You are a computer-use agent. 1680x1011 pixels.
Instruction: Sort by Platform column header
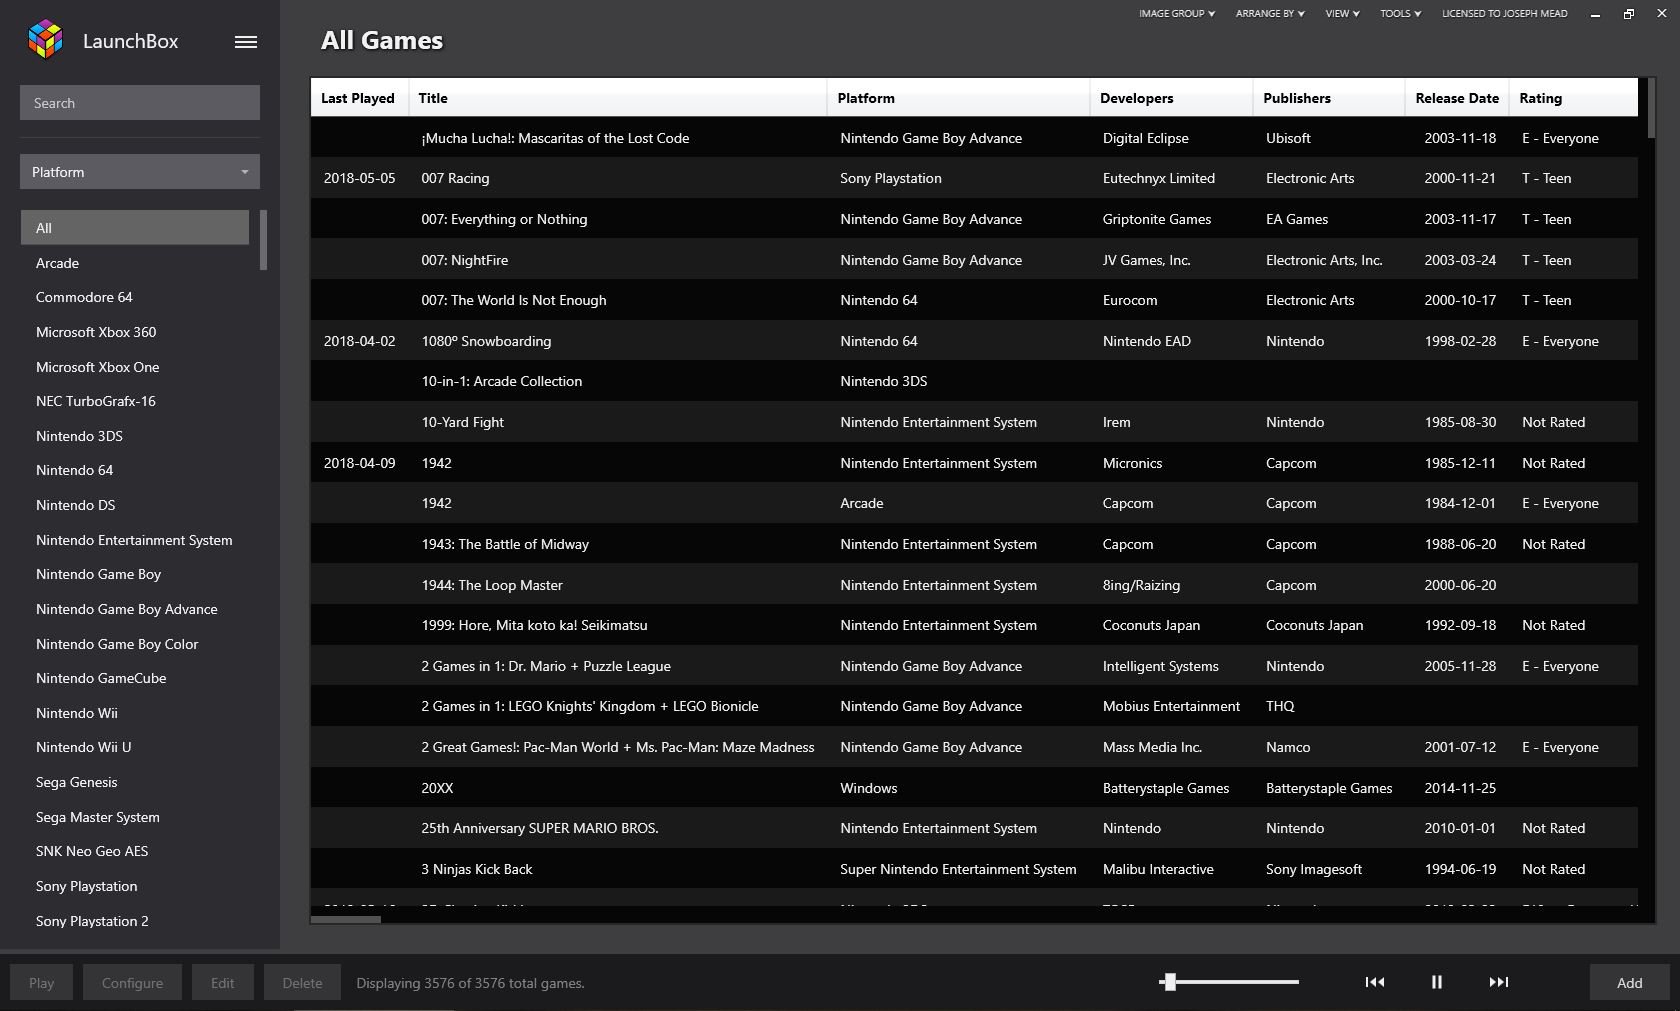pyautogui.click(x=958, y=98)
